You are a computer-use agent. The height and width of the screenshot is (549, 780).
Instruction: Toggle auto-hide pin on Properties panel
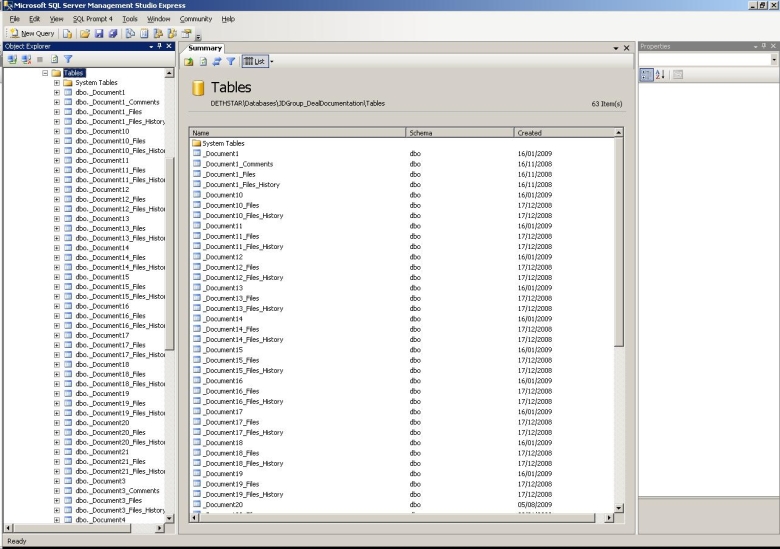[764, 46]
